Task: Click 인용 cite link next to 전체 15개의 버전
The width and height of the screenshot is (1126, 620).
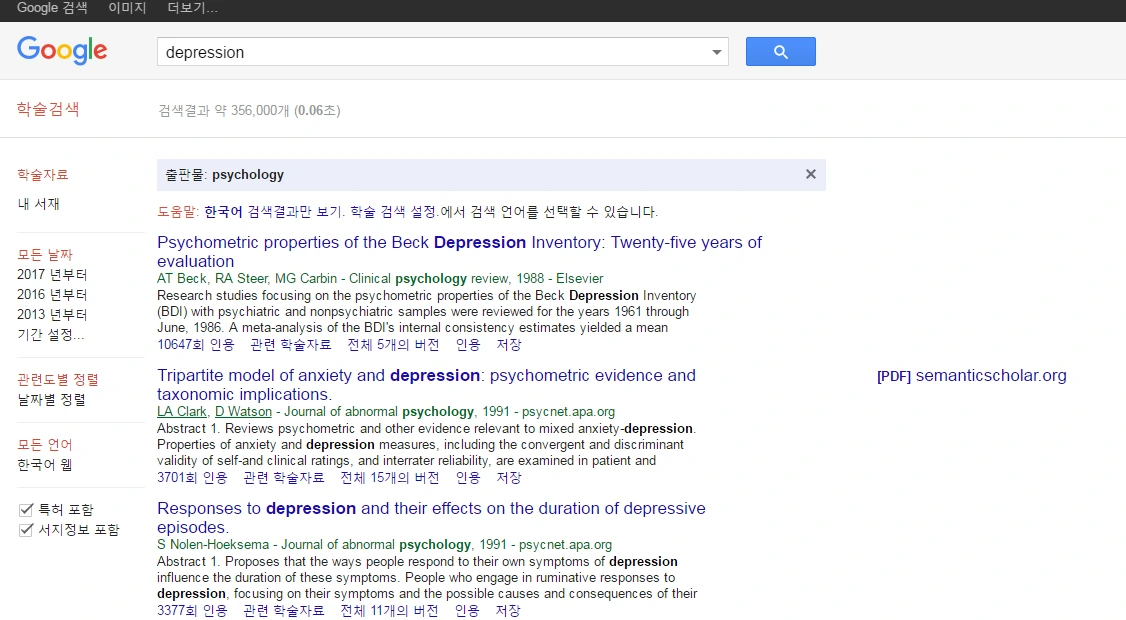Action: 468,478
